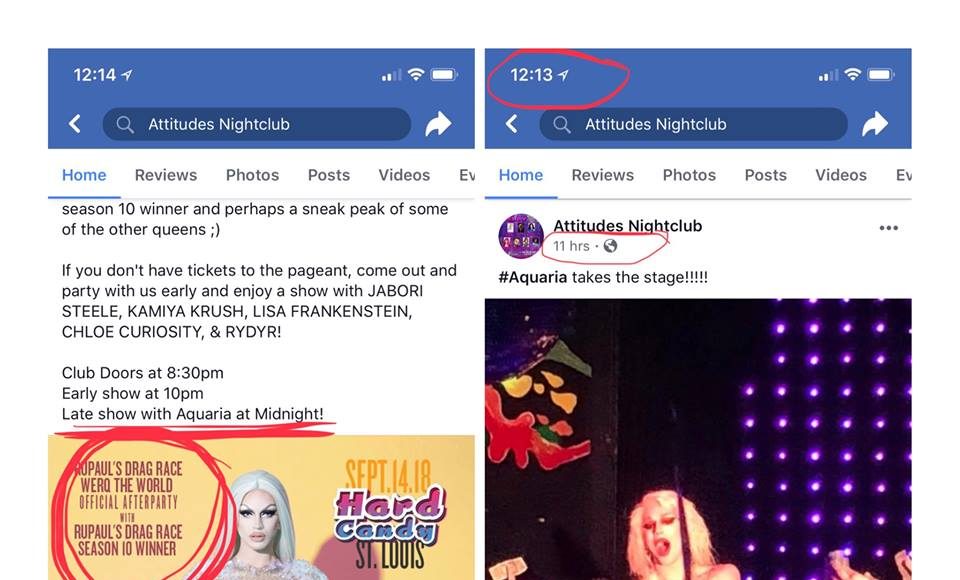Click magnifier icon in right search bar
This screenshot has width=960, height=580.
(561, 124)
